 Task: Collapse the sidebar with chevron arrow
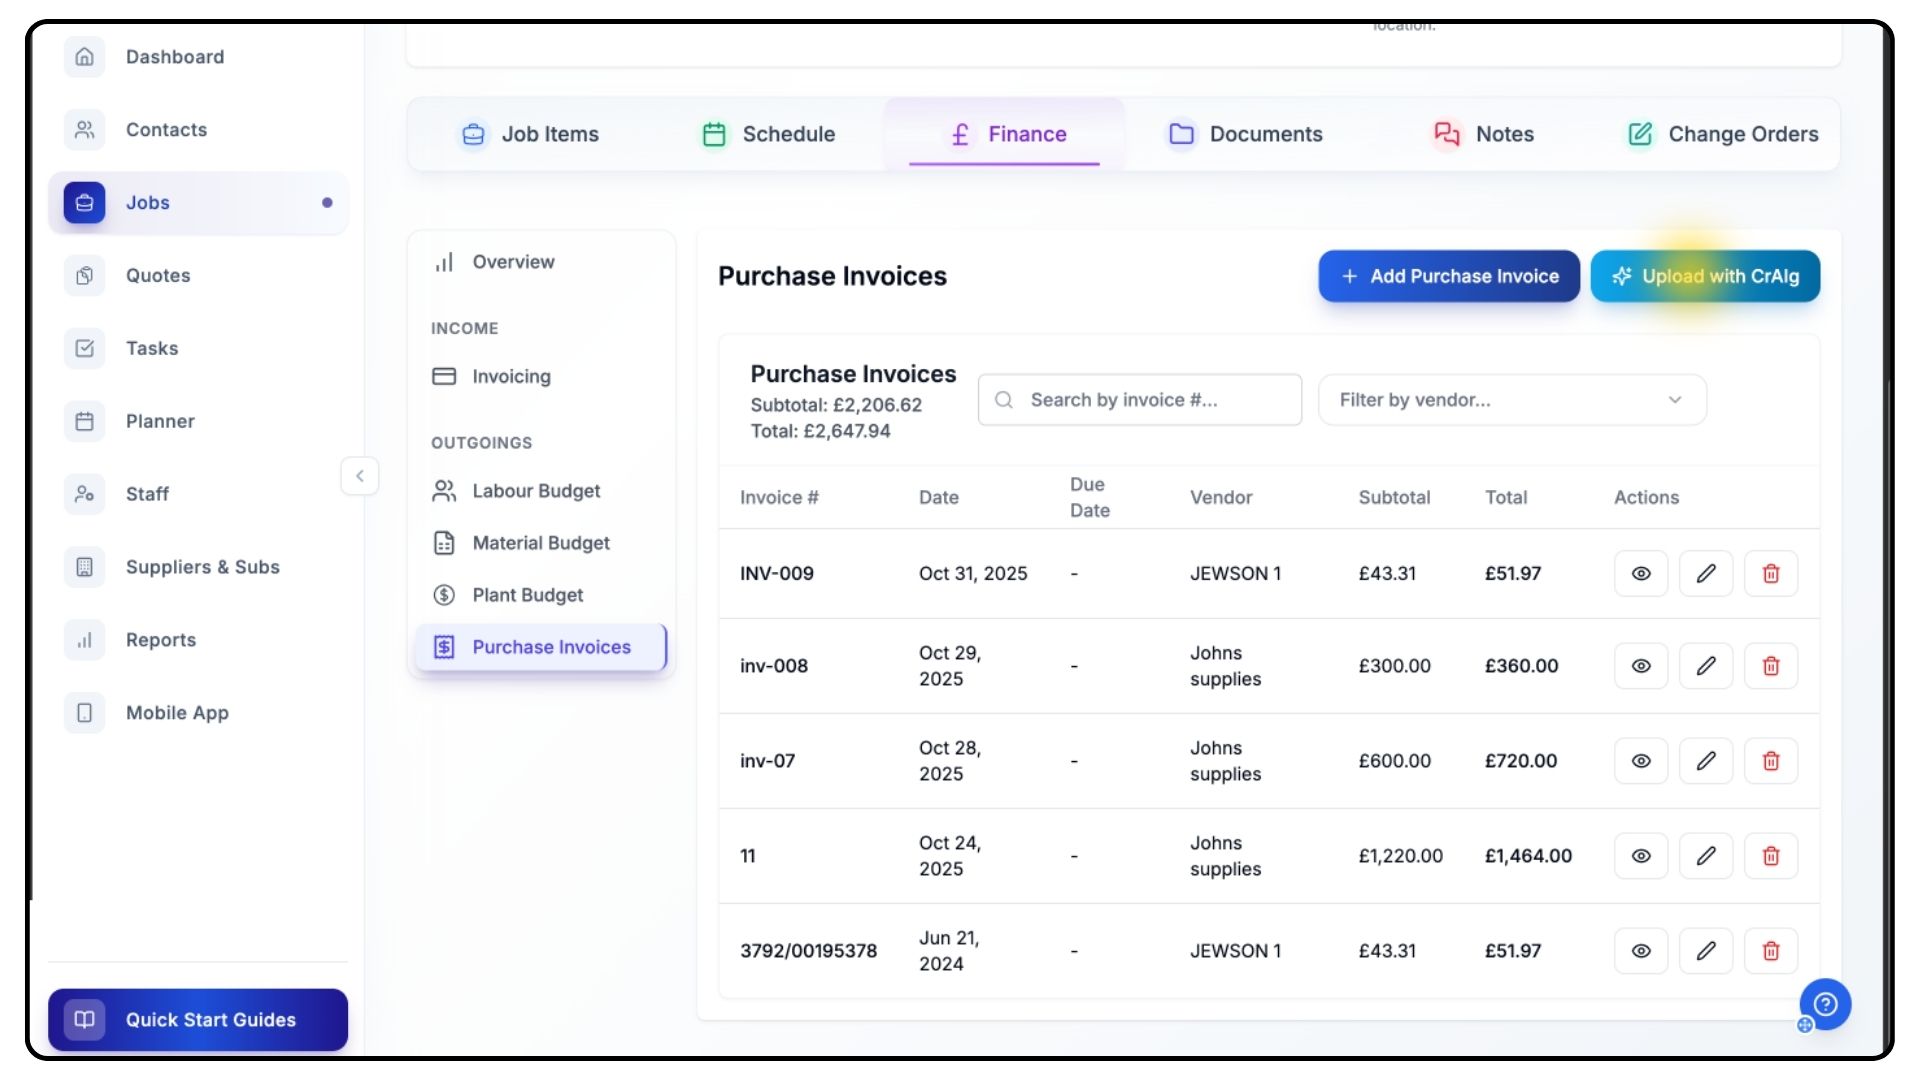click(x=360, y=476)
